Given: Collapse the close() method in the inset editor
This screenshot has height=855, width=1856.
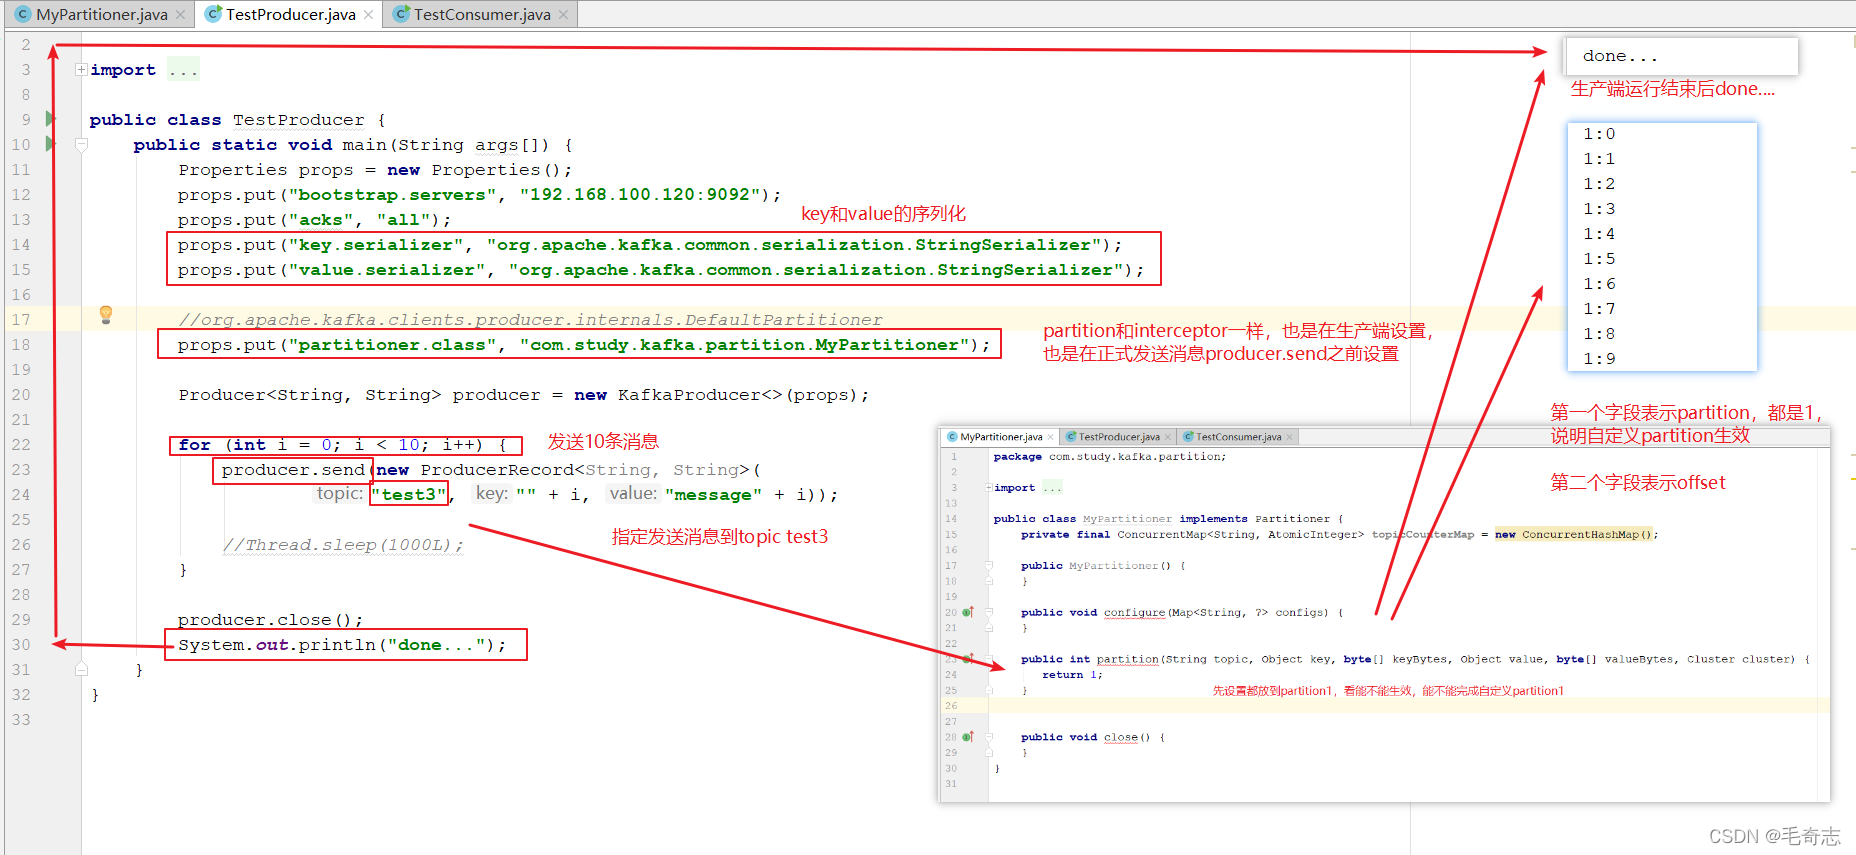Looking at the screenshot, I should click(989, 737).
